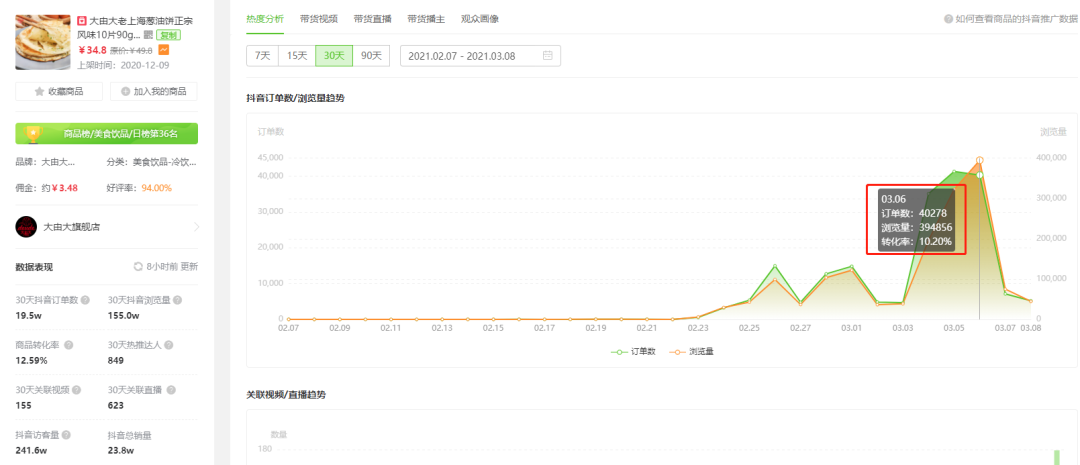Viewport: 1080px width, 465px height.
Task: Click the plus icon in 加入我的商品
Action: 125,92
